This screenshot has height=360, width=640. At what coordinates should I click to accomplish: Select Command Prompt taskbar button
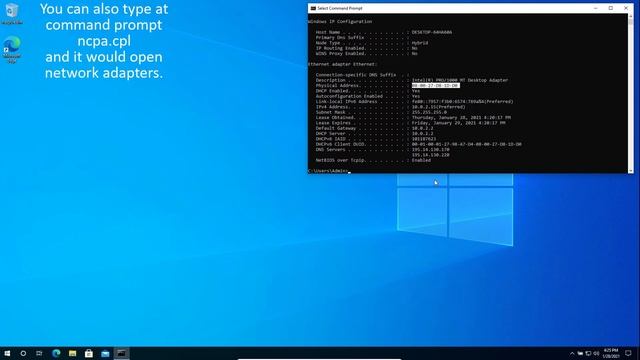coord(121,353)
